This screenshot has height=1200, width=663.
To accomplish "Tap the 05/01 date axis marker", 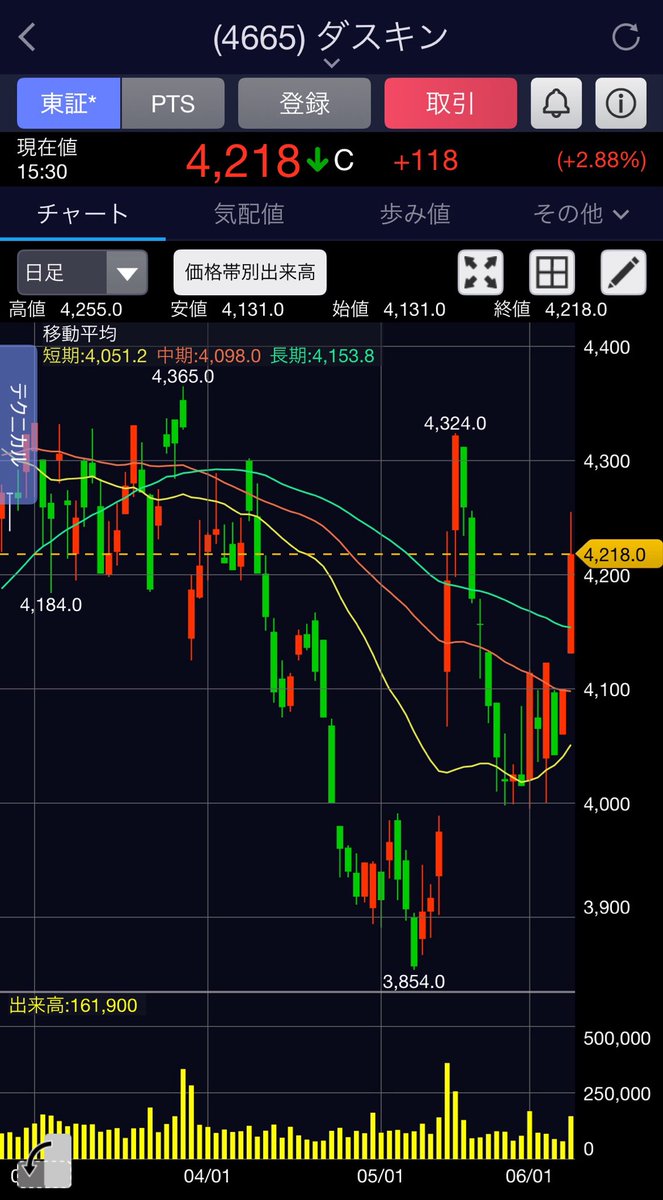I will tap(379, 1176).
